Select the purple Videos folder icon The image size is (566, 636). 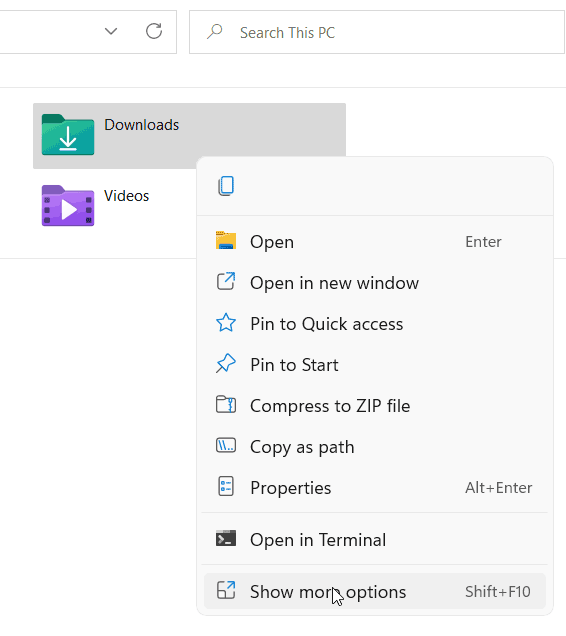(x=68, y=206)
